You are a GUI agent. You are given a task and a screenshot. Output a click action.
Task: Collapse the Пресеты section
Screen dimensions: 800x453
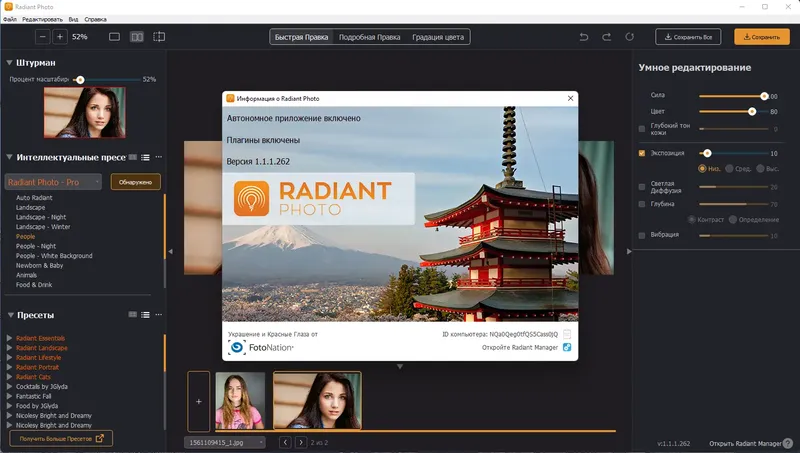coord(10,315)
